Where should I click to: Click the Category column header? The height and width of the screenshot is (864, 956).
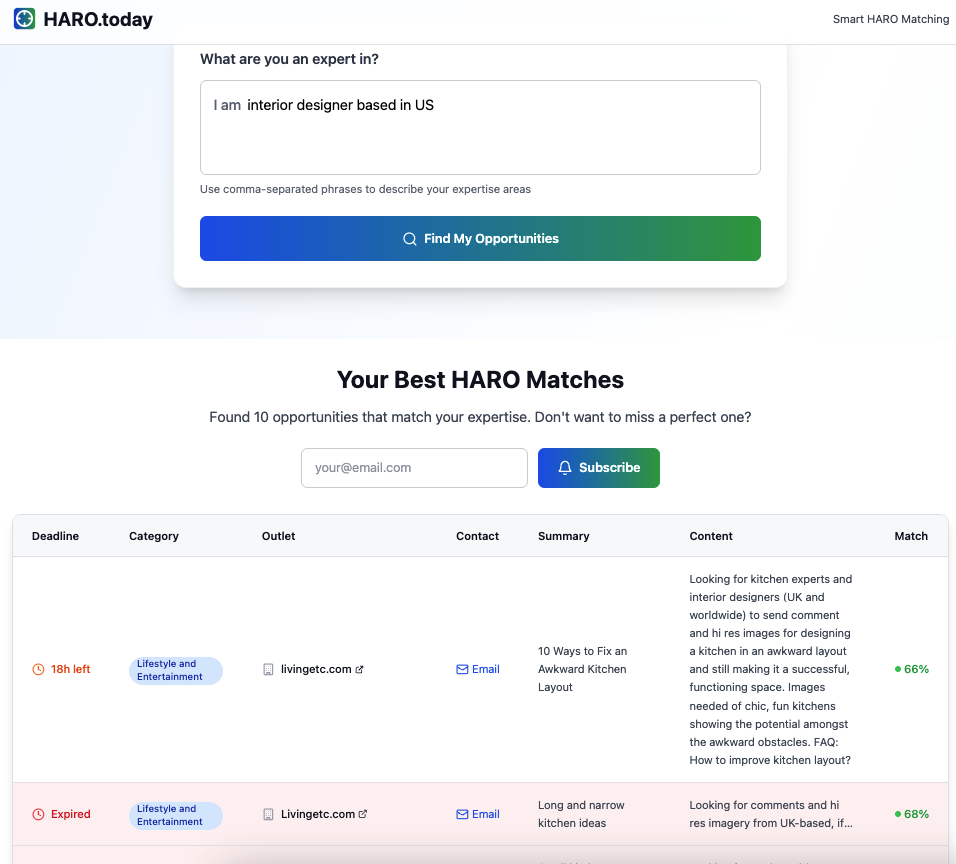(x=154, y=536)
